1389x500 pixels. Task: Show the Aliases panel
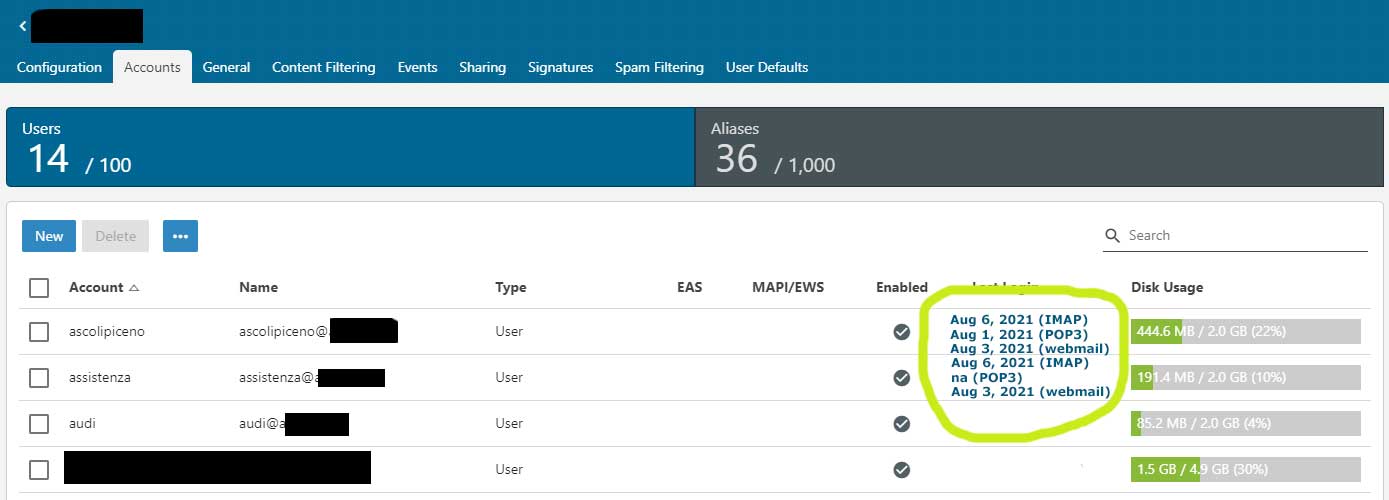click(1038, 148)
